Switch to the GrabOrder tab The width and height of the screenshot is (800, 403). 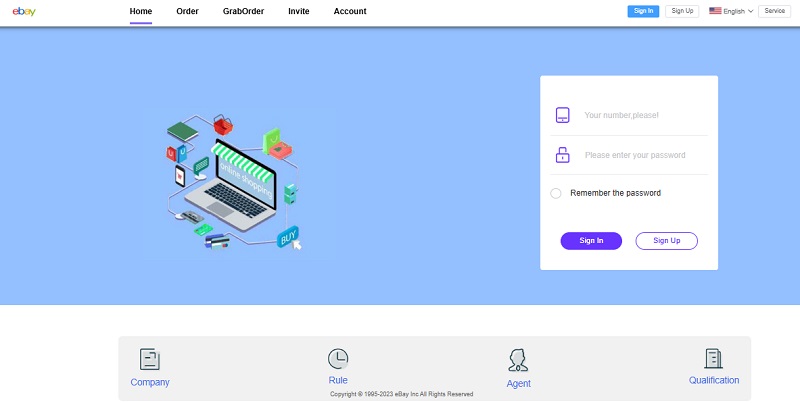243,12
